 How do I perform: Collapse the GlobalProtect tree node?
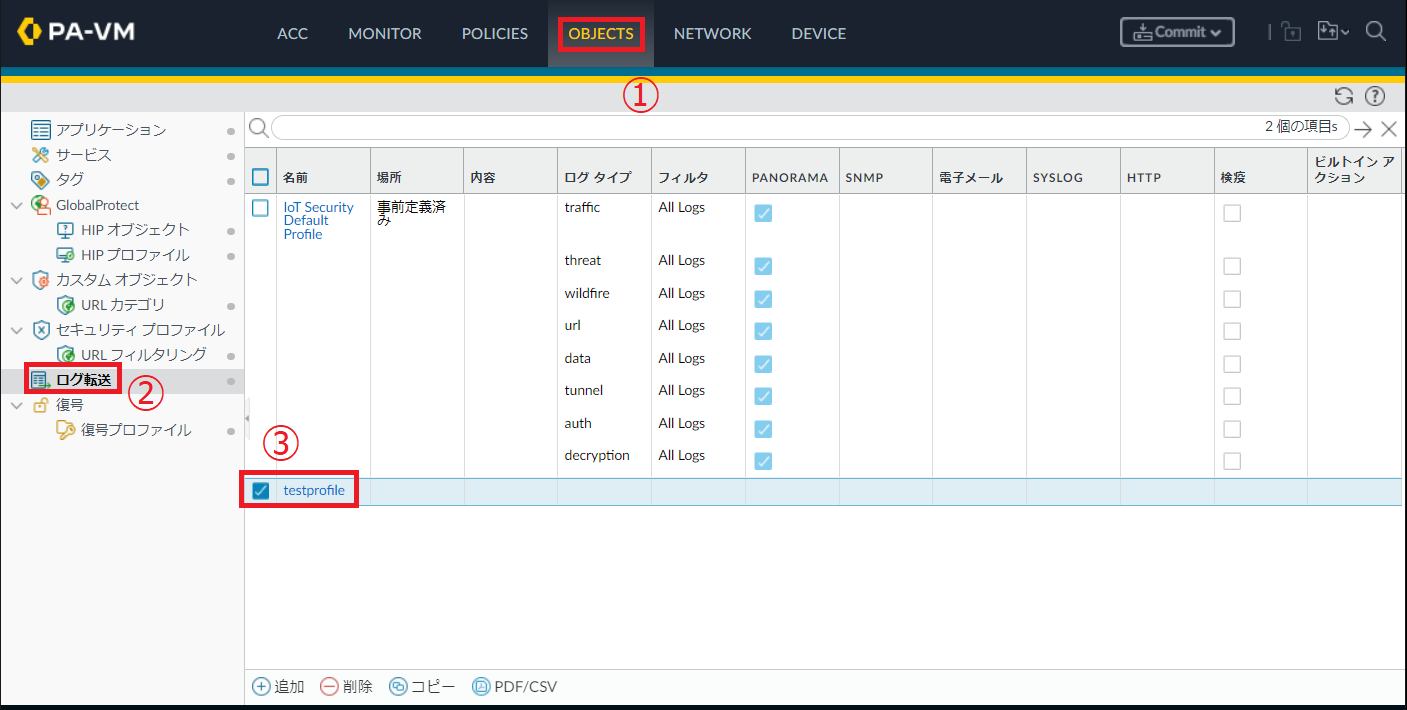16,205
